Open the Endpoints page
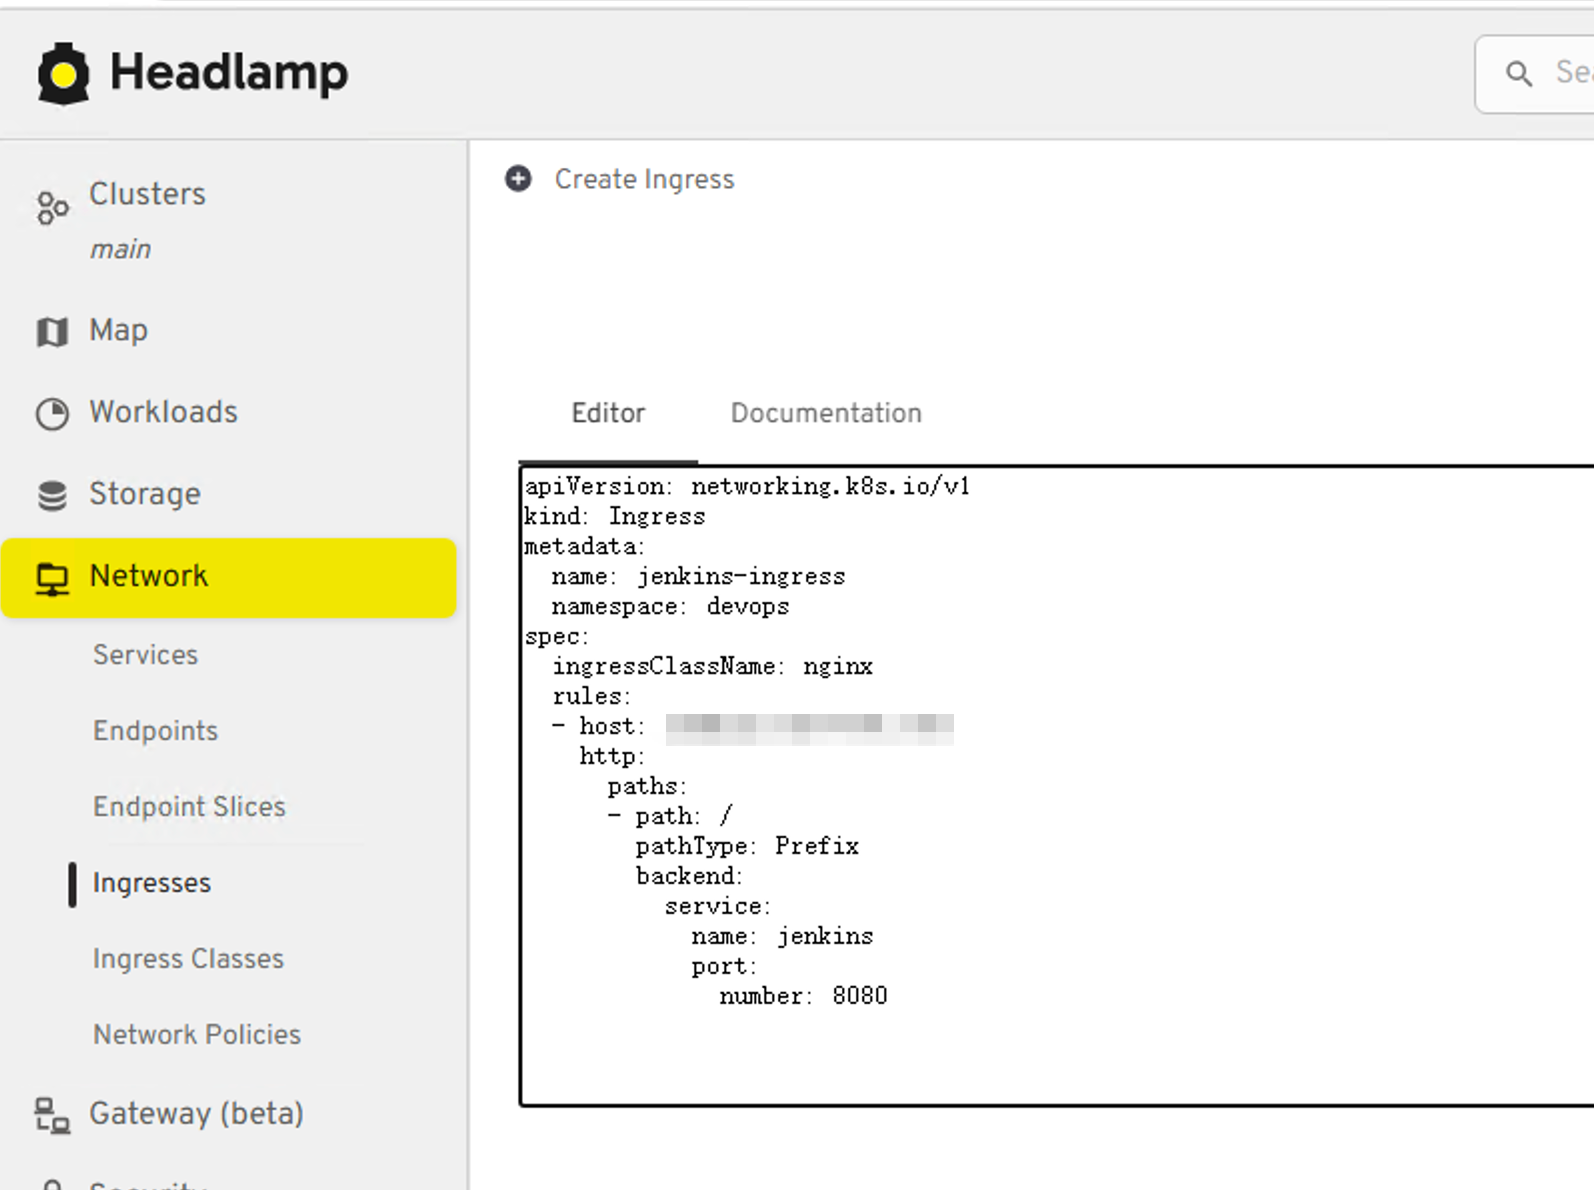This screenshot has width=1594, height=1190. tap(155, 731)
